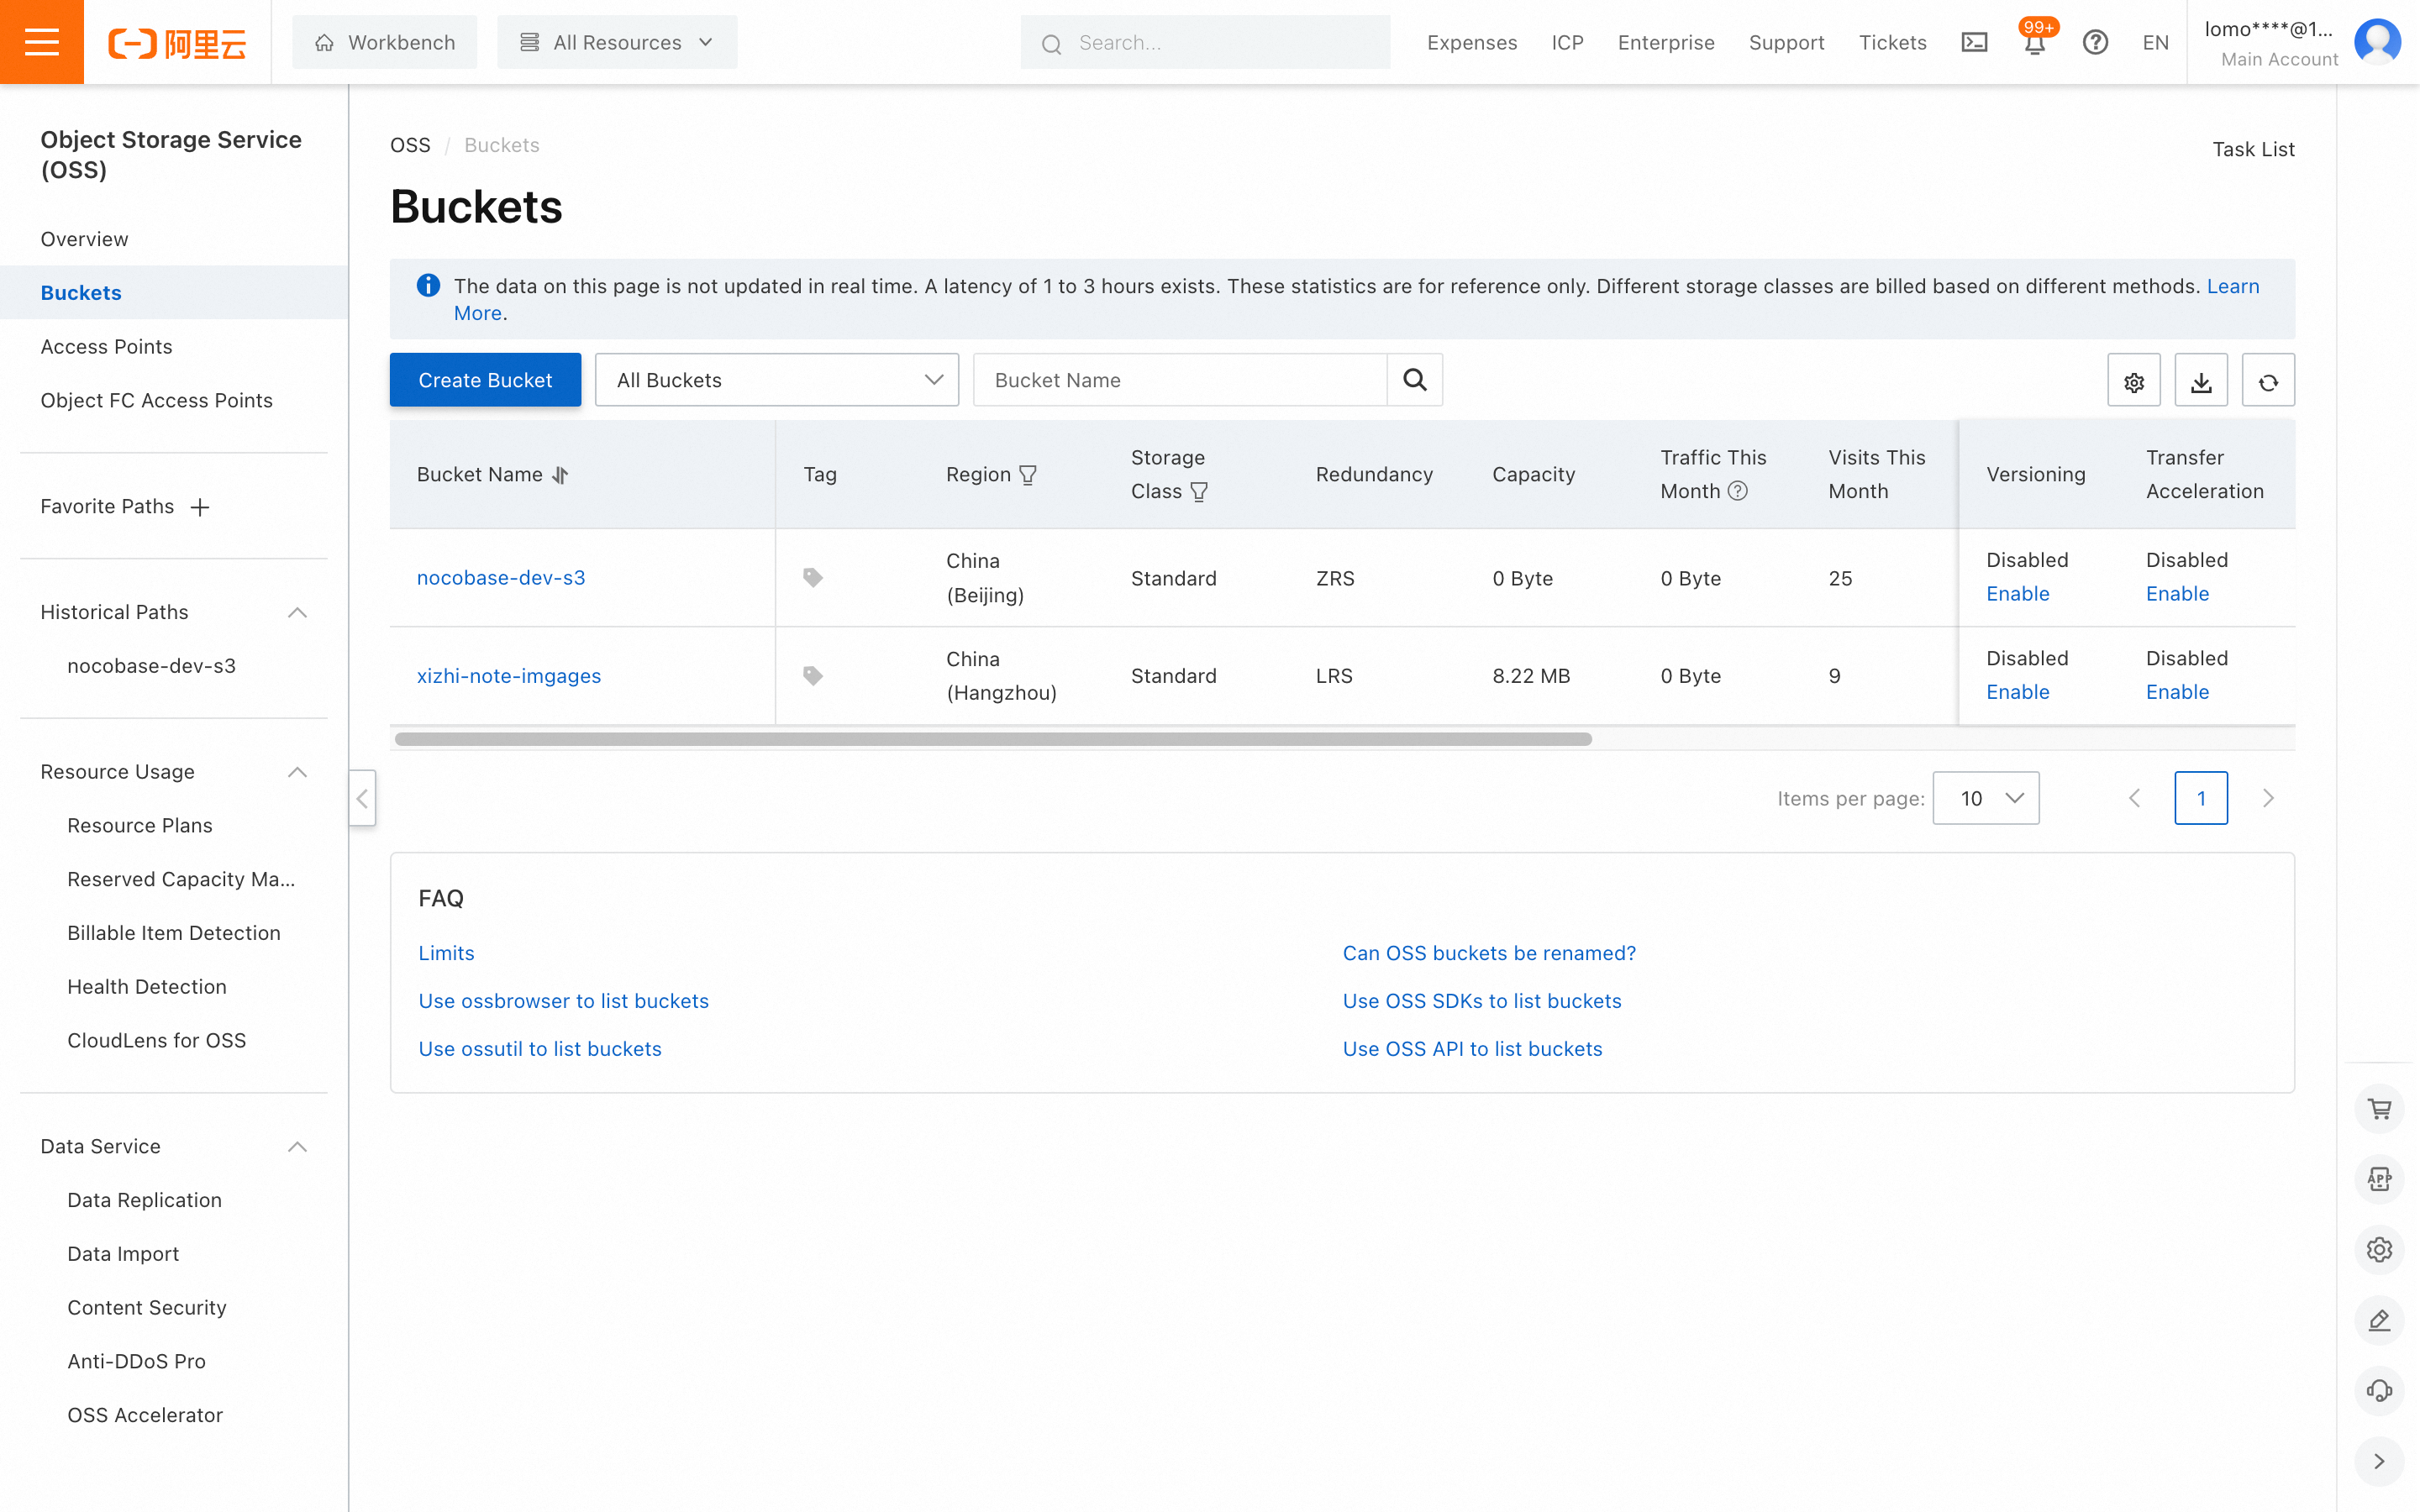Collapse the Historical Paths section
2420x1512 pixels.
click(x=297, y=612)
